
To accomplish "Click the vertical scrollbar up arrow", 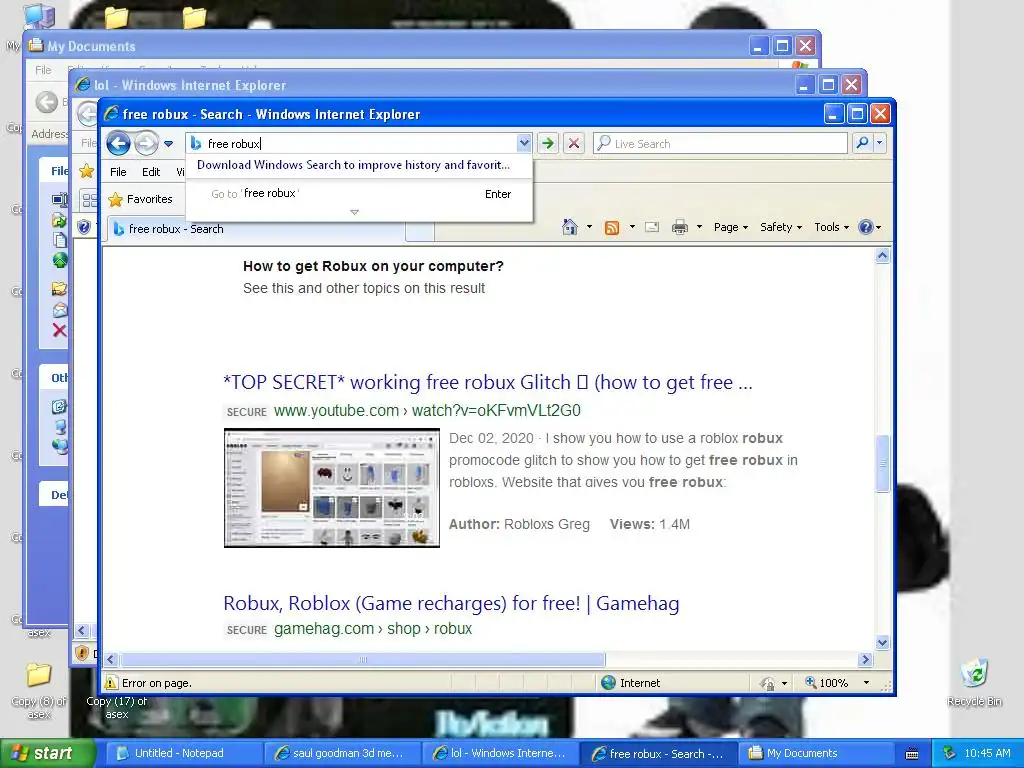I will coord(882,255).
